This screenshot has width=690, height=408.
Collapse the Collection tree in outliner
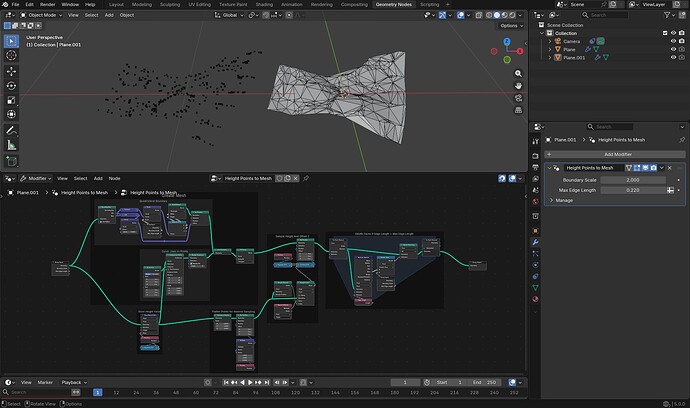(x=542, y=33)
